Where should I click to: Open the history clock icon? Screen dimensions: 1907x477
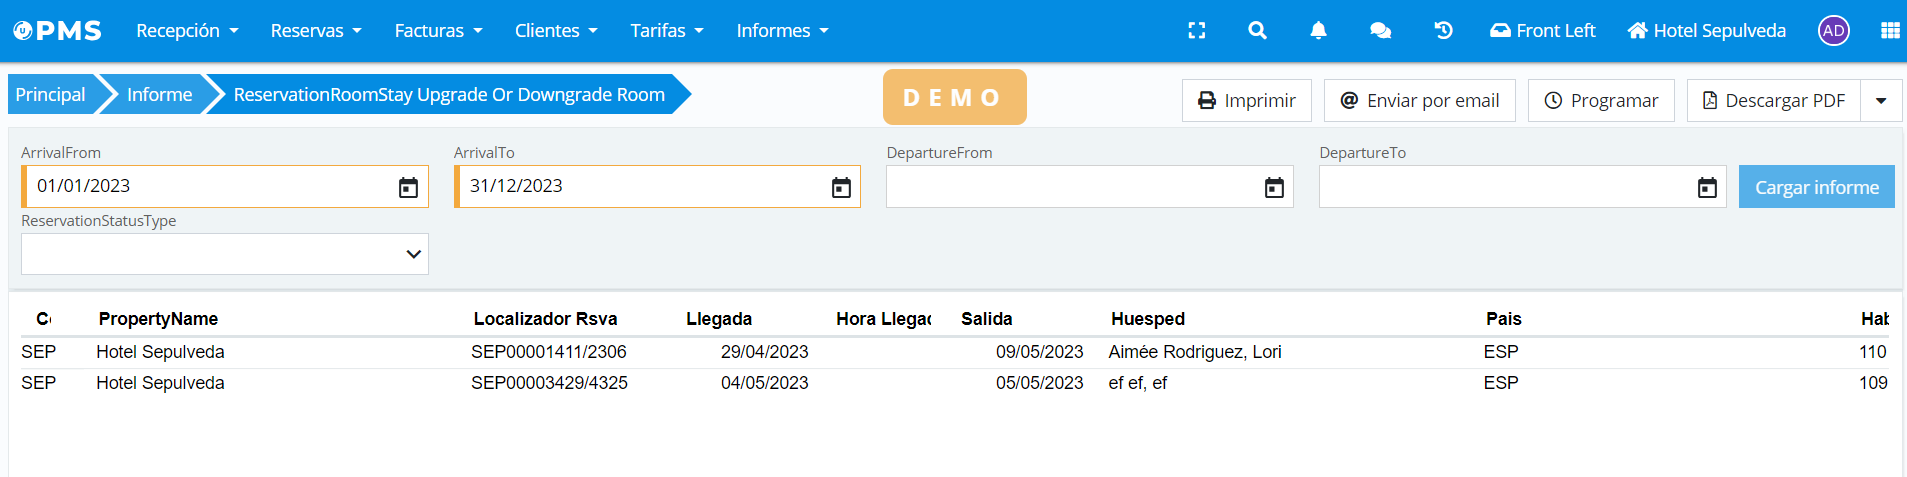point(1443,31)
